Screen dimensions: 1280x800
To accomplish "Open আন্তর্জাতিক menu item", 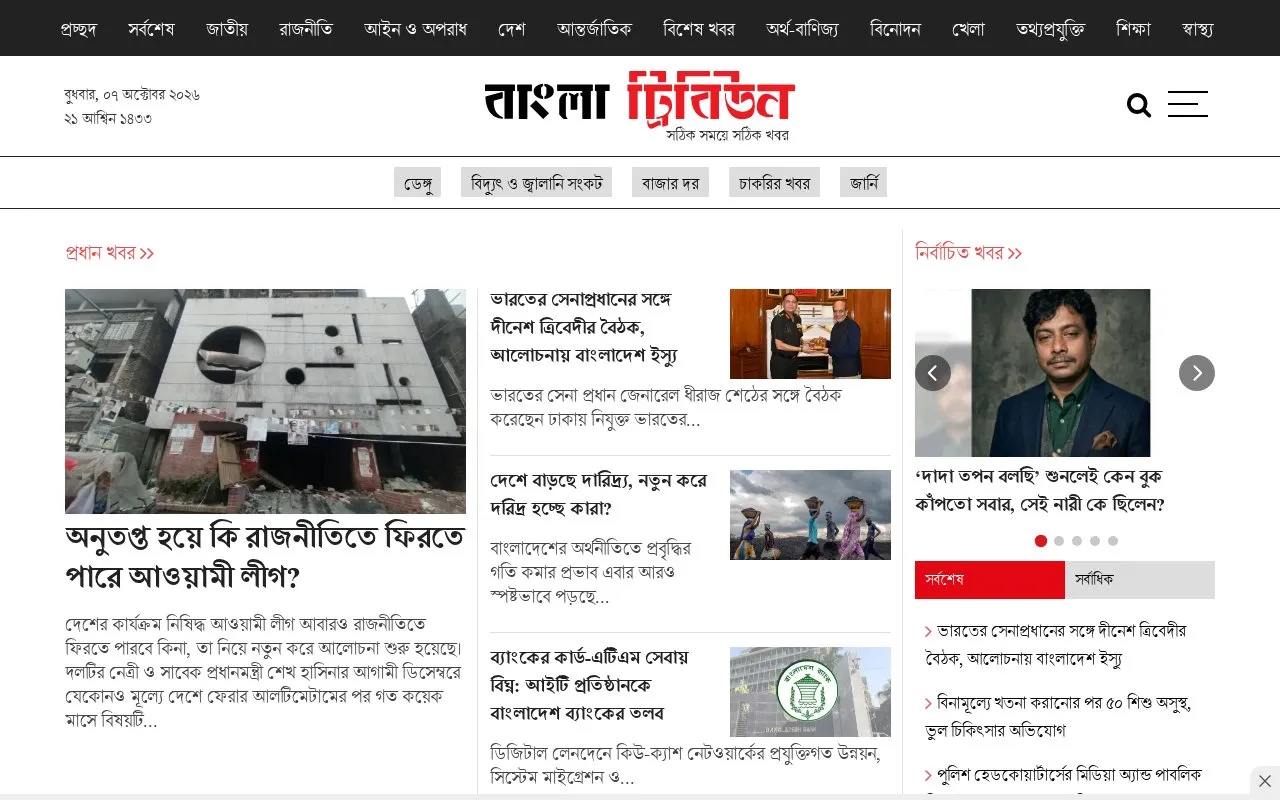I will [x=594, y=29].
